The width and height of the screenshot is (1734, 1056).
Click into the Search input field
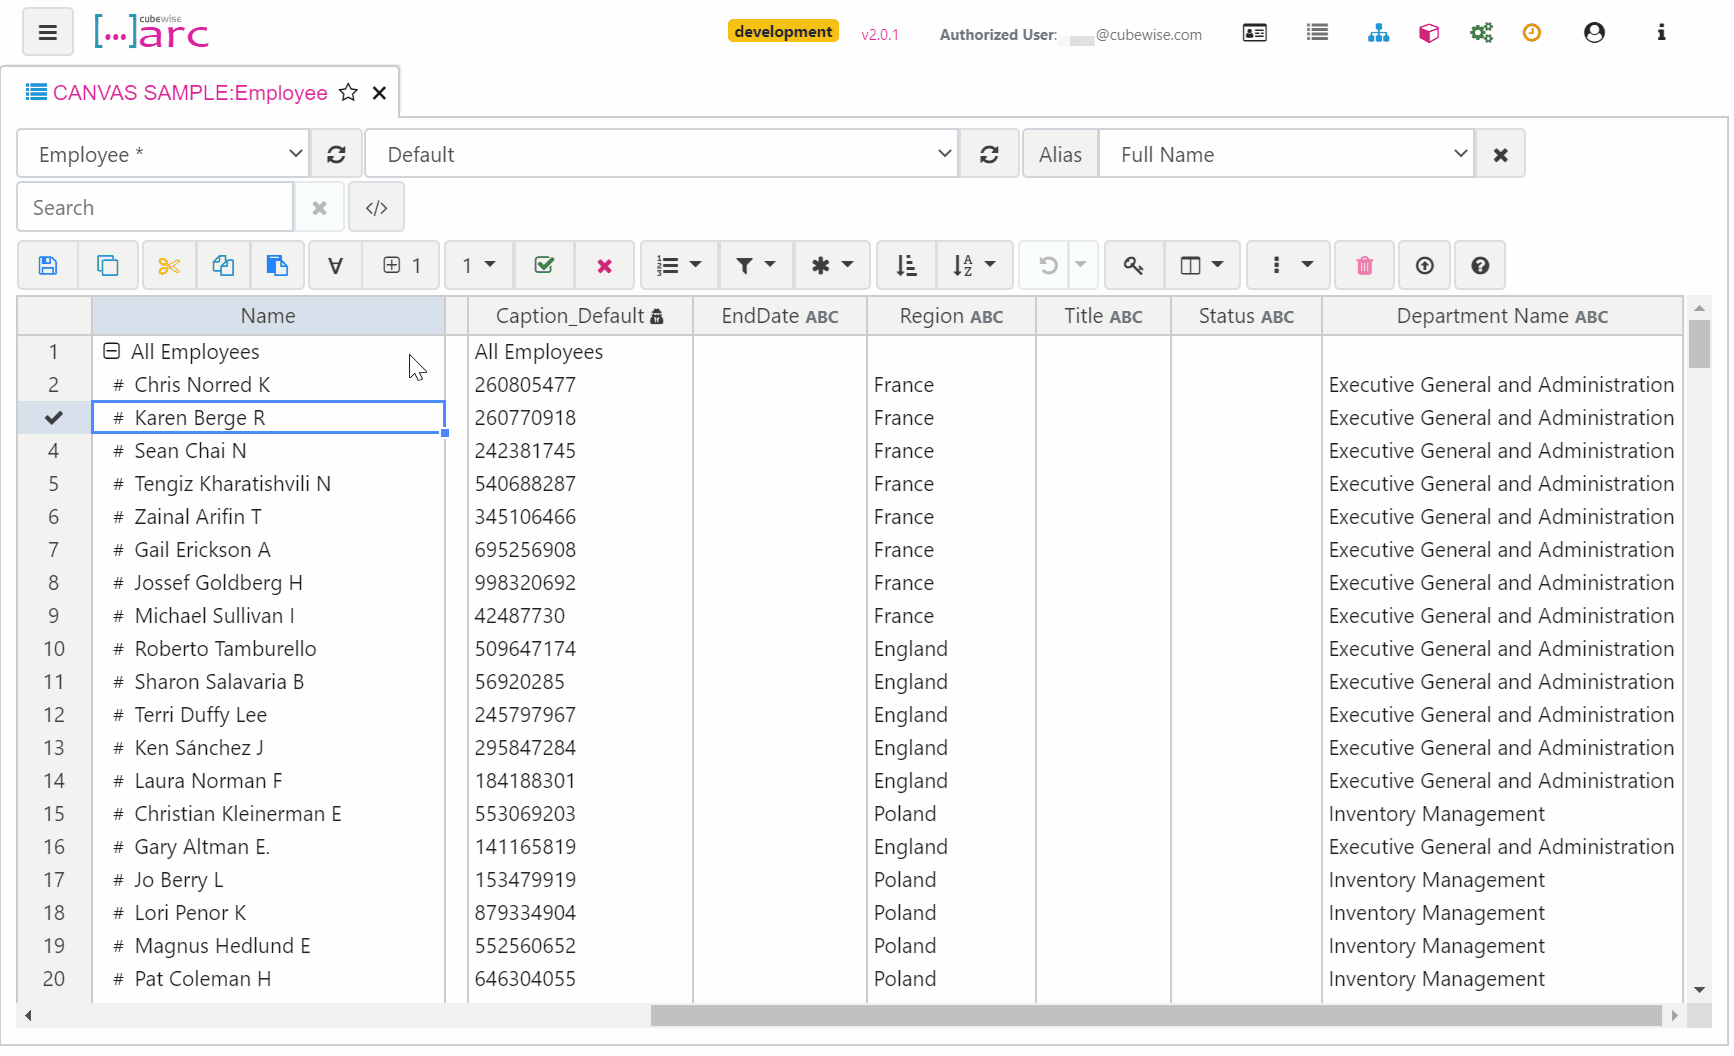click(155, 208)
